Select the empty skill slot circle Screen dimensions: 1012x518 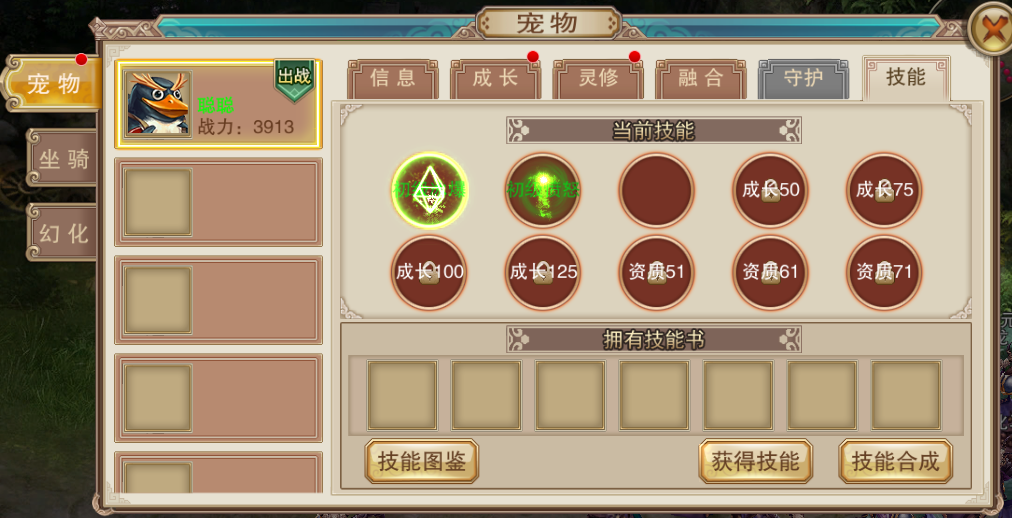pyautogui.click(x=656, y=190)
